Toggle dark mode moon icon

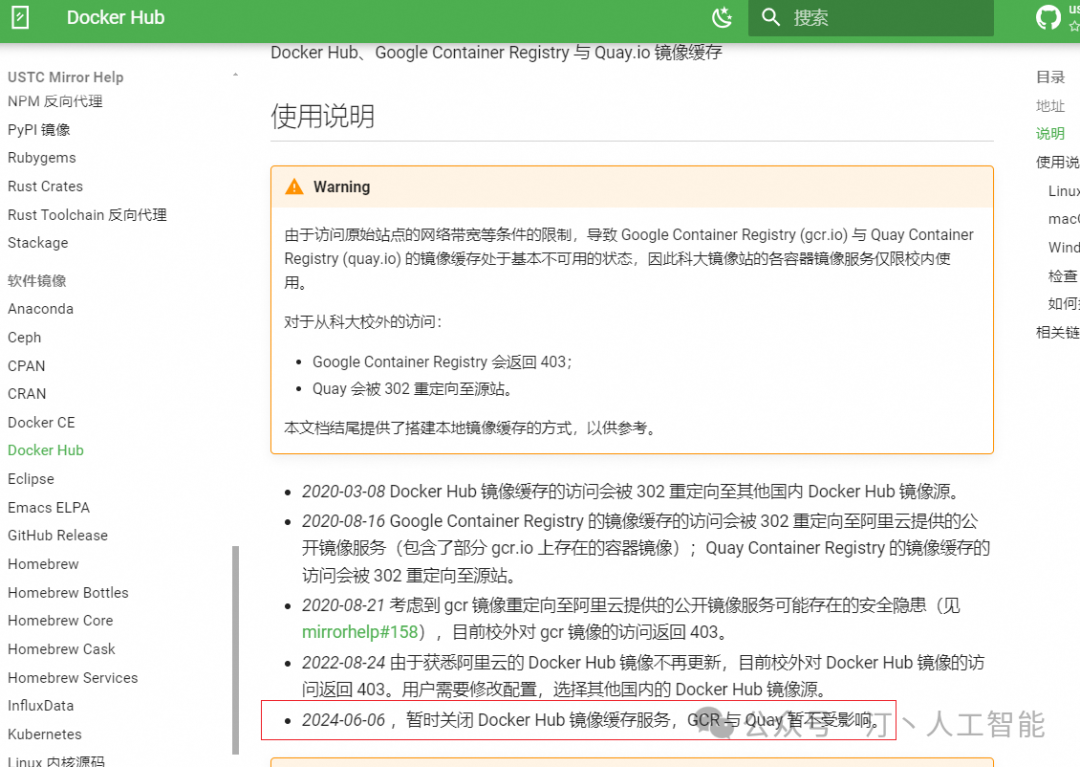(x=722, y=17)
